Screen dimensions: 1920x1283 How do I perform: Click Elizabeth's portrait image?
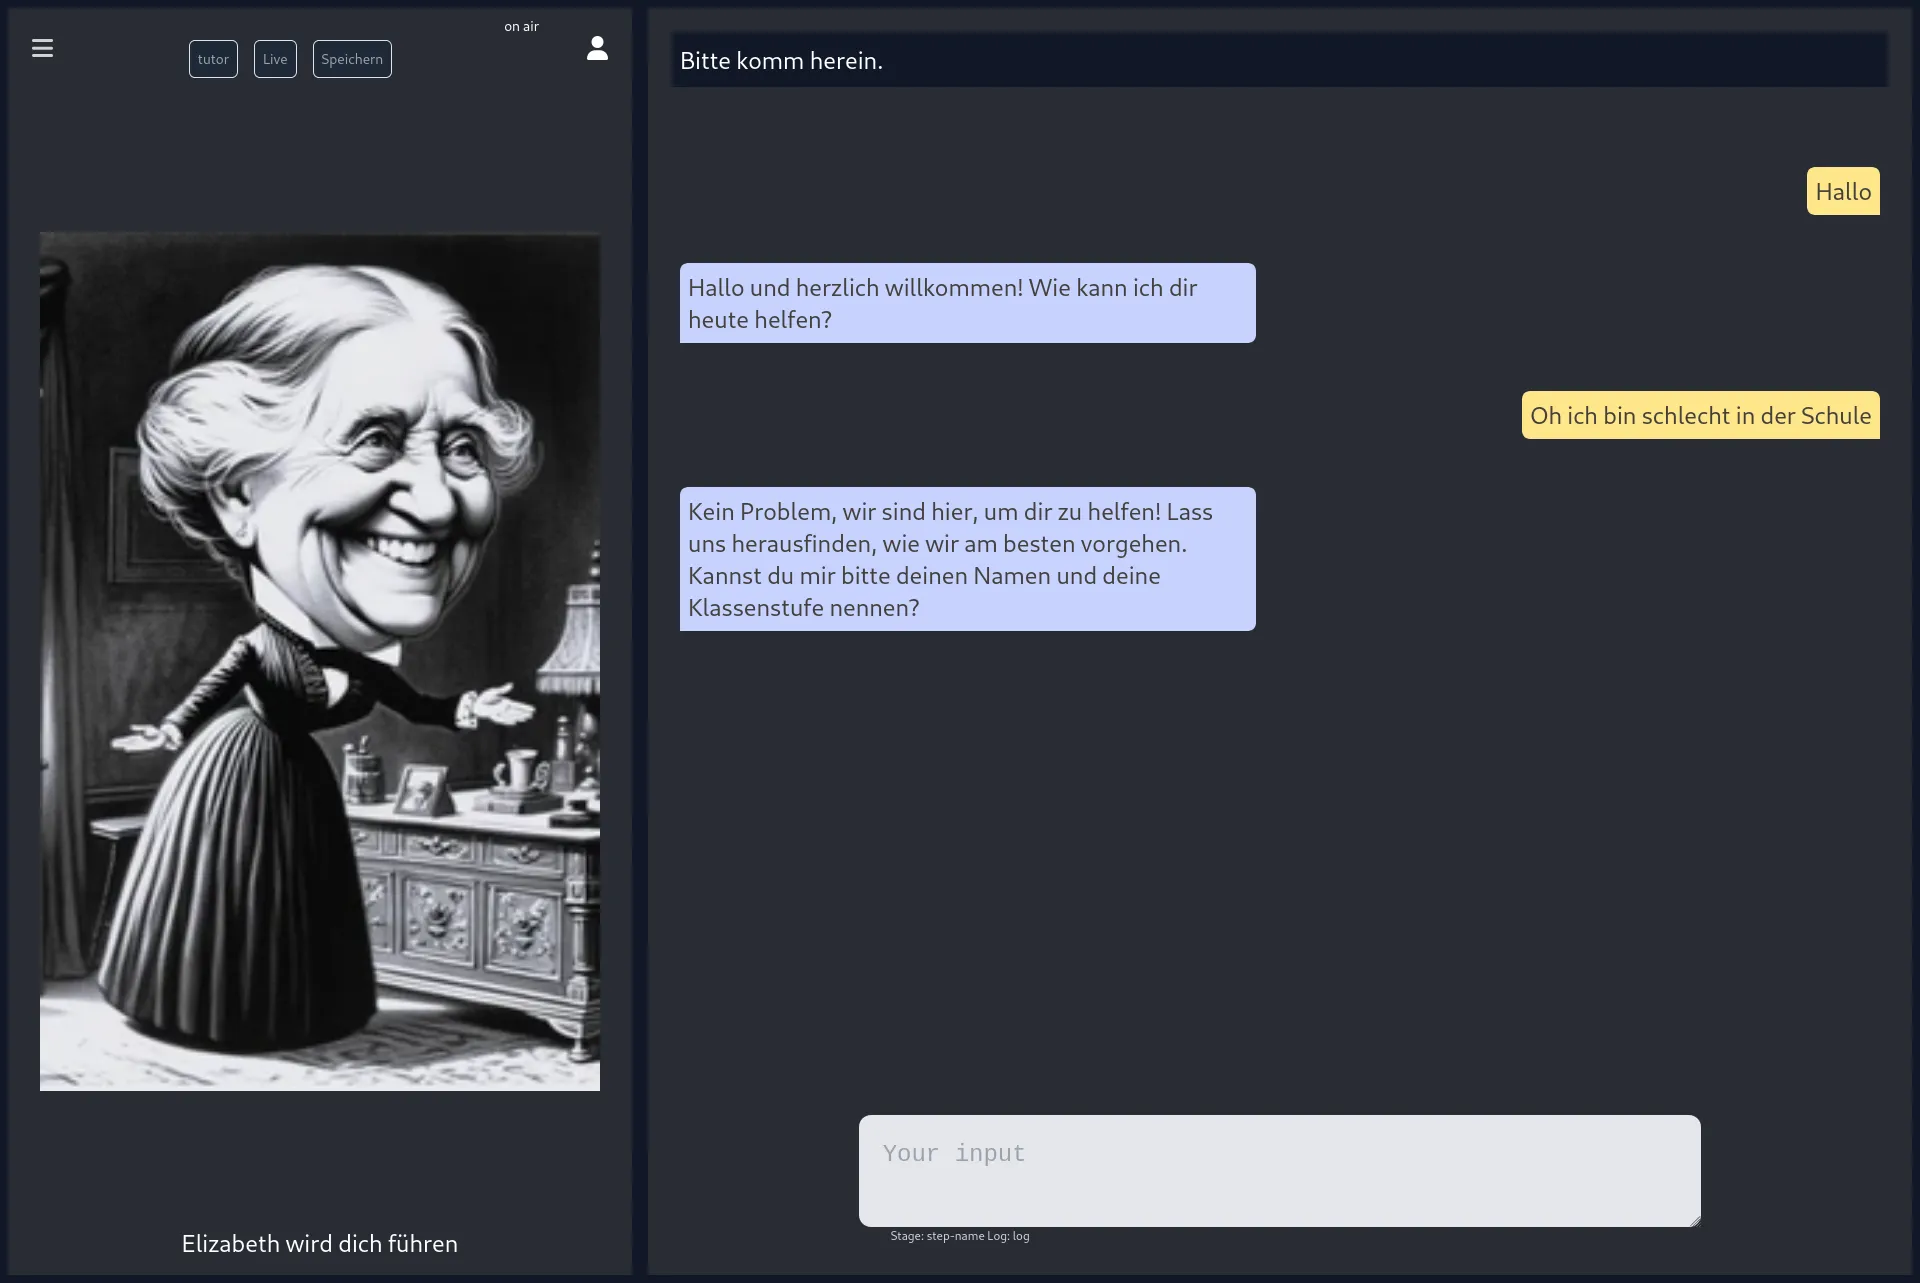click(x=320, y=661)
